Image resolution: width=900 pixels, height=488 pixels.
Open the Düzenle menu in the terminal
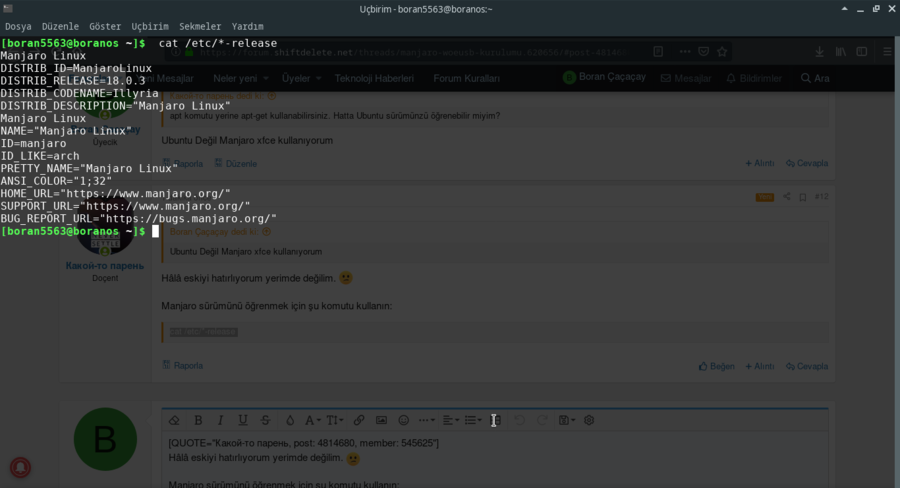point(60,26)
